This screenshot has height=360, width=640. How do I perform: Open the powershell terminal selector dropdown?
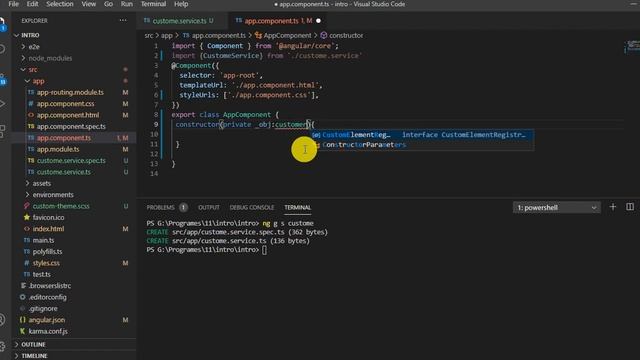(556, 207)
